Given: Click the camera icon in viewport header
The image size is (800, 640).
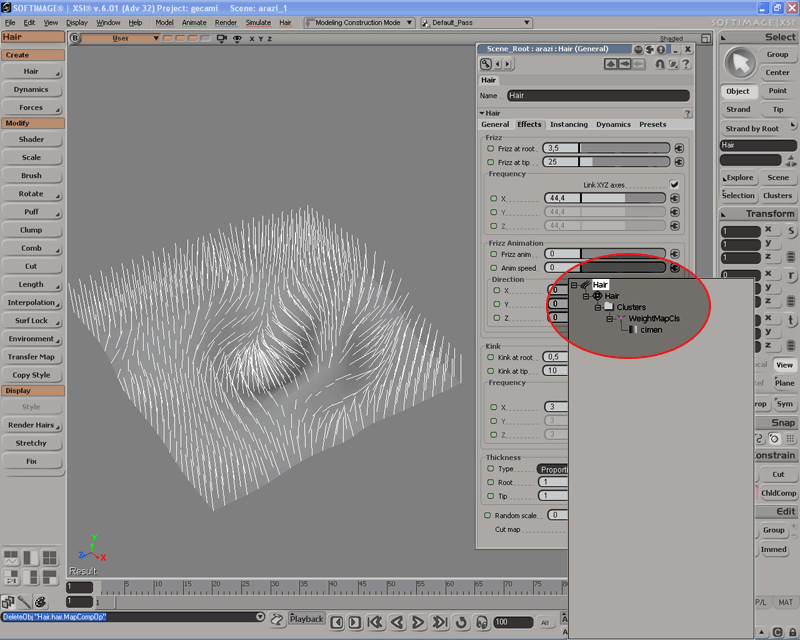Looking at the screenshot, I should click(x=223, y=39).
